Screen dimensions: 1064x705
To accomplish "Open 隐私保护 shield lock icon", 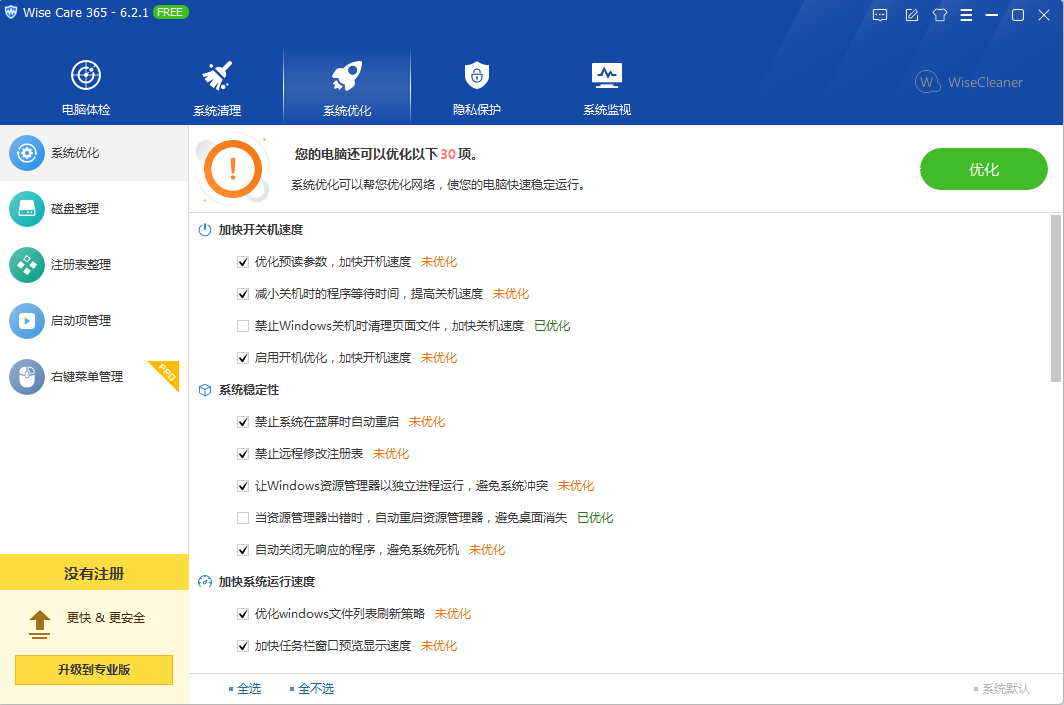I will pos(476,76).
